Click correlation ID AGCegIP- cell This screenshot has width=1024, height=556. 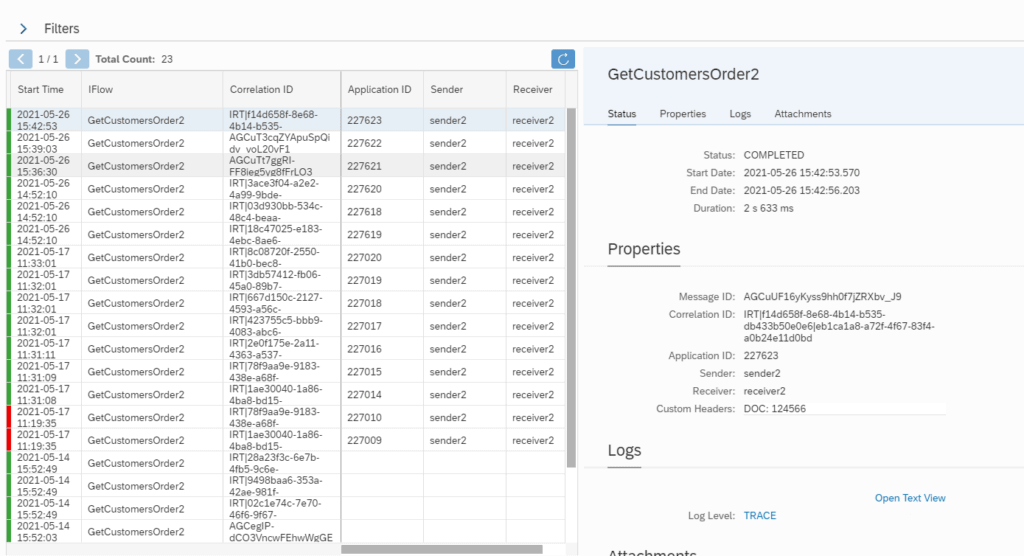pos(281,532)
